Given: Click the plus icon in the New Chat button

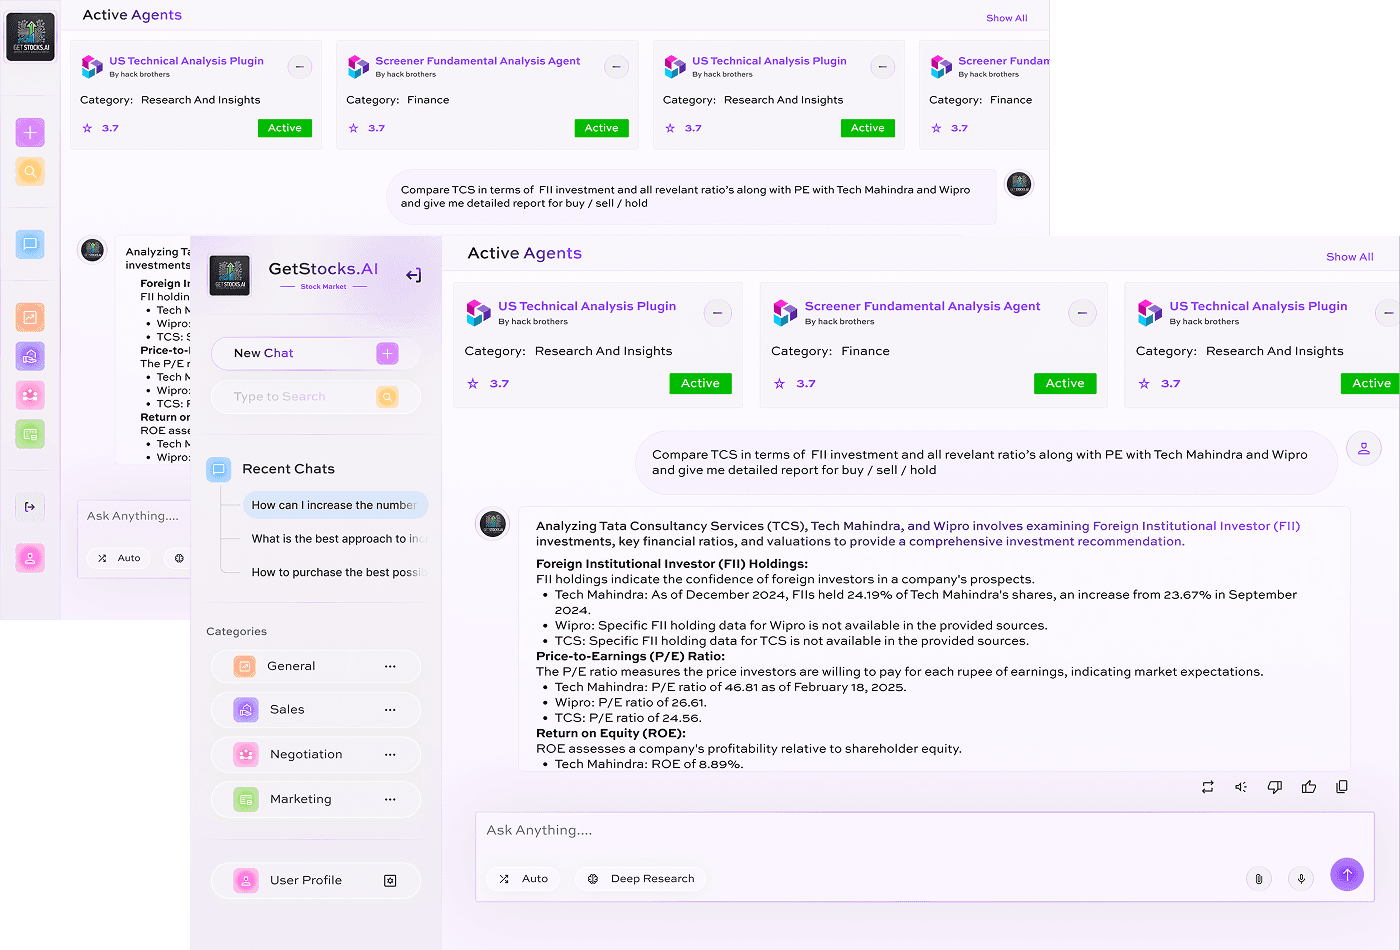Looking at the screenshot, I should point(387,353).
